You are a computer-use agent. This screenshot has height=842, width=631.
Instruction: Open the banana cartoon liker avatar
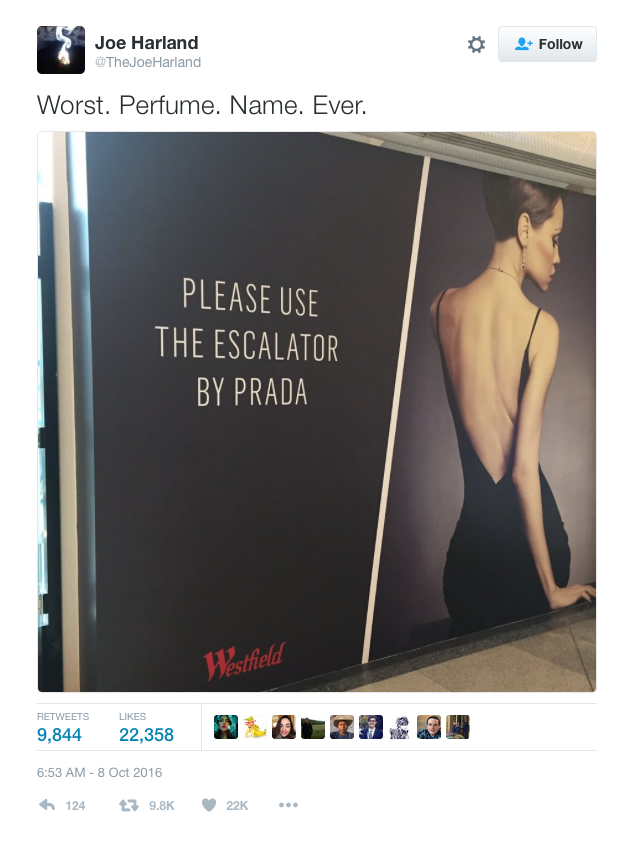255,727
